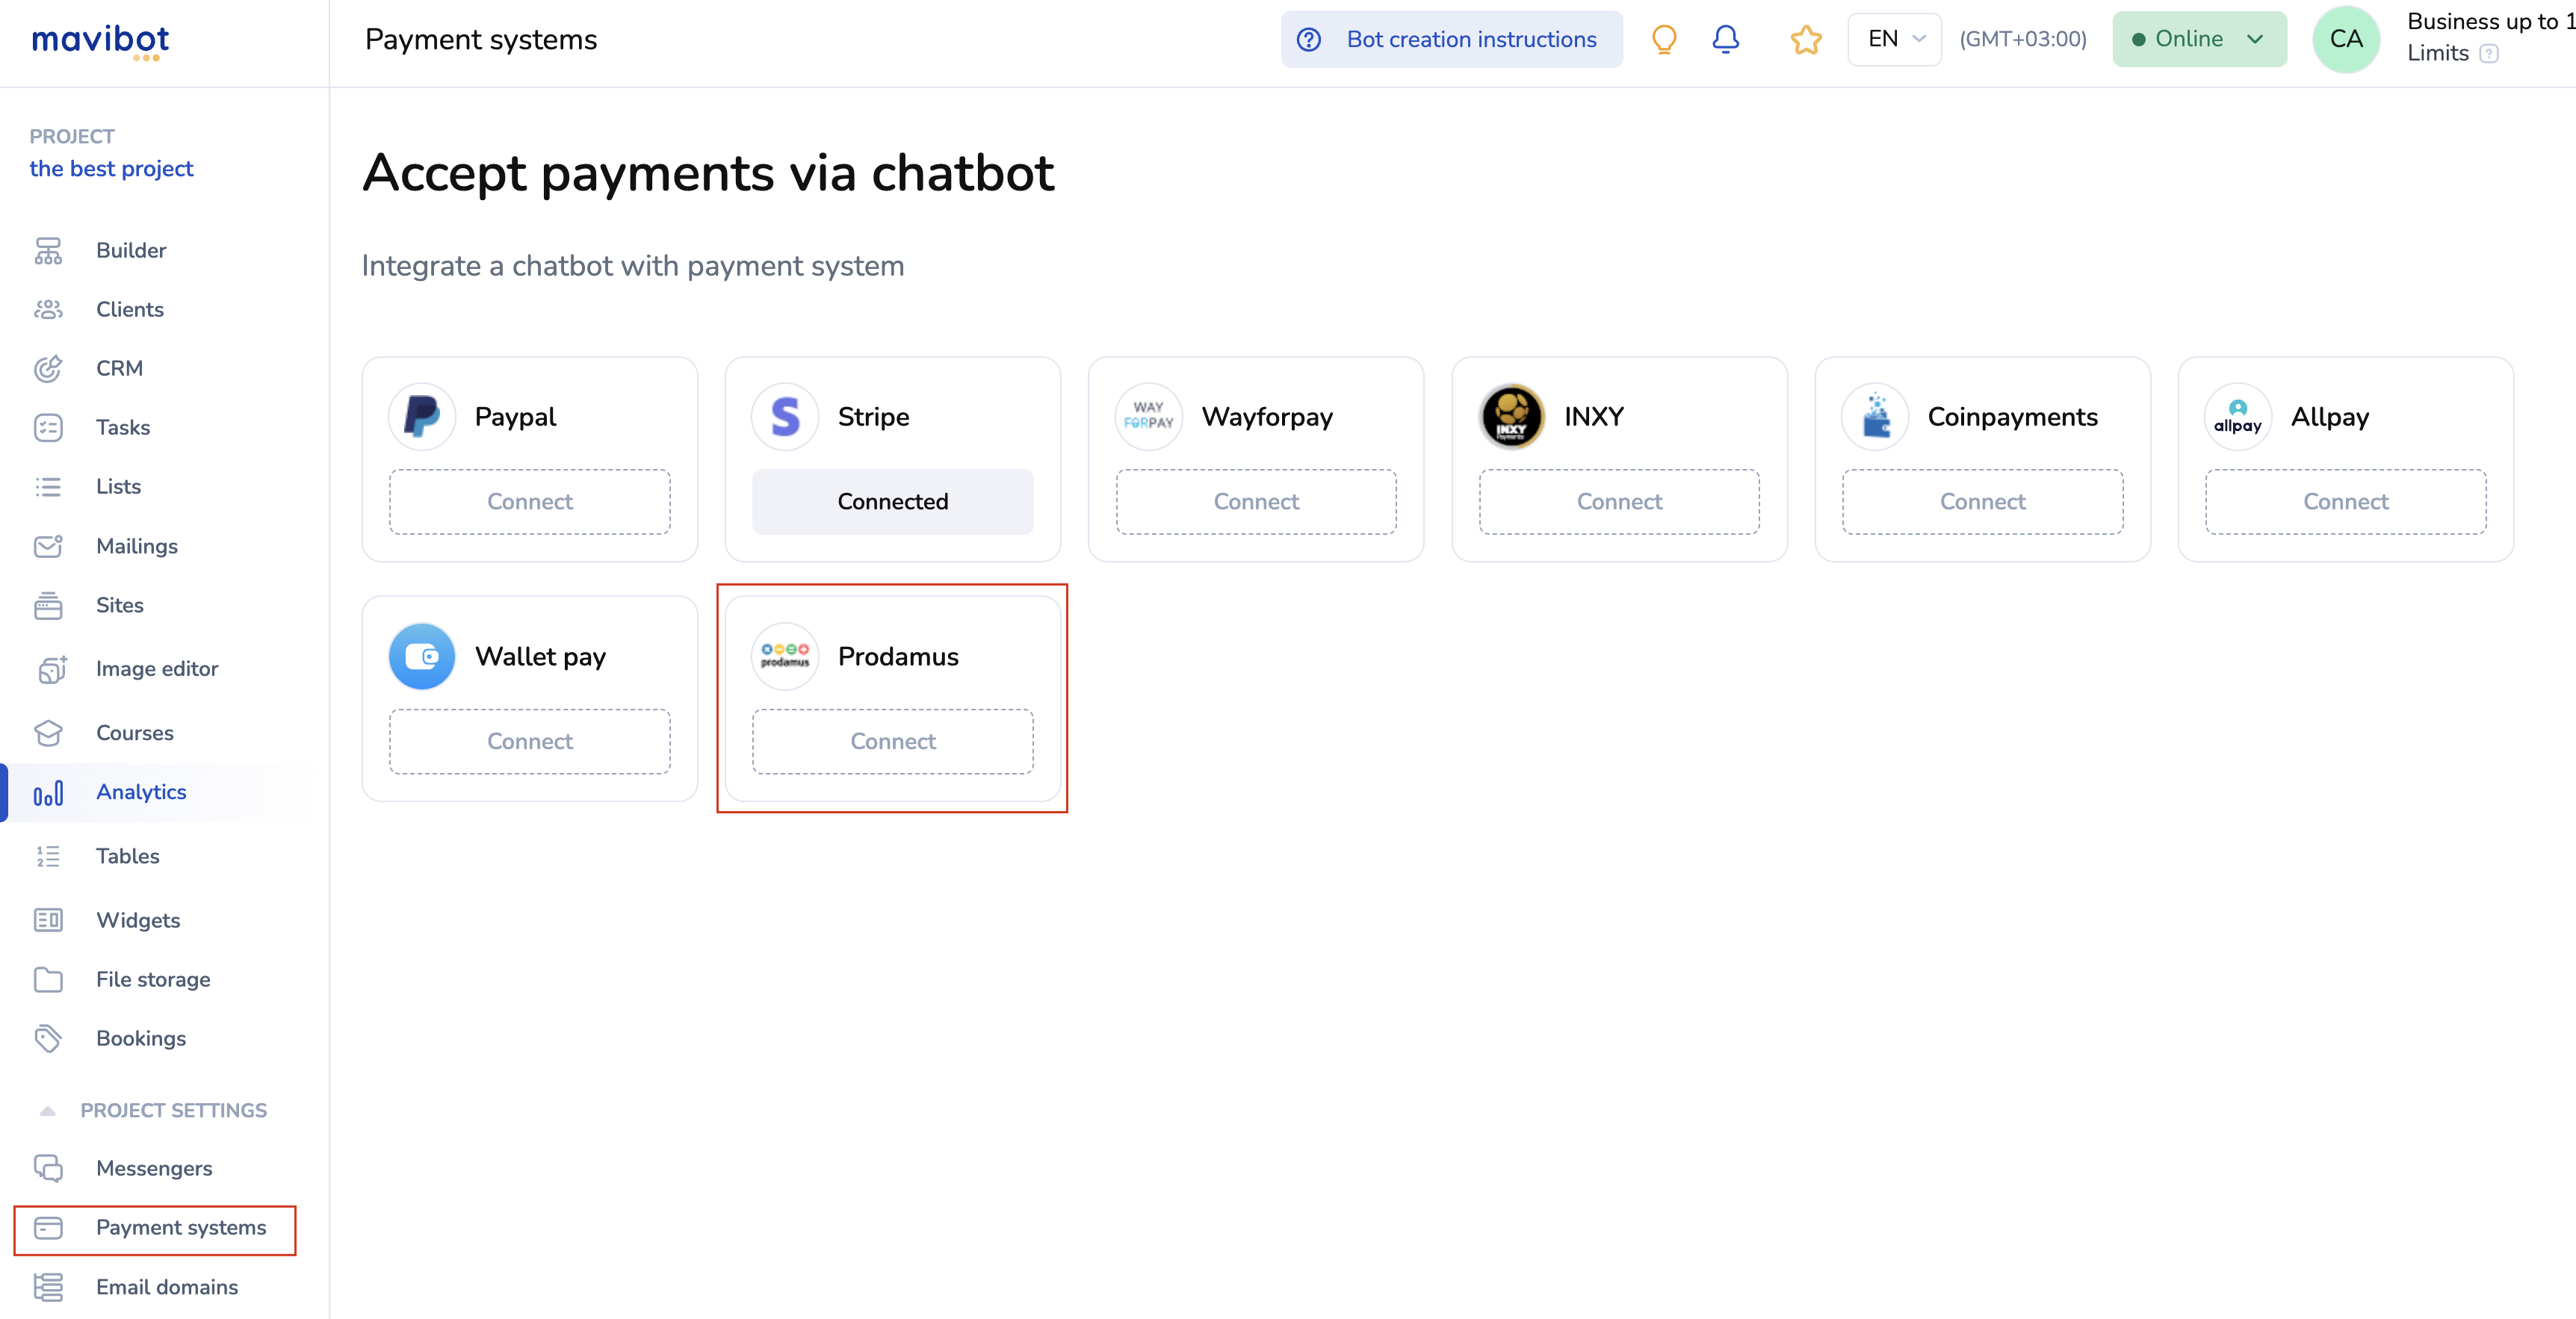Click the Stripe logo icon
The width and height of the screenshot is (2576, 1319).
(x=785, y=416)
